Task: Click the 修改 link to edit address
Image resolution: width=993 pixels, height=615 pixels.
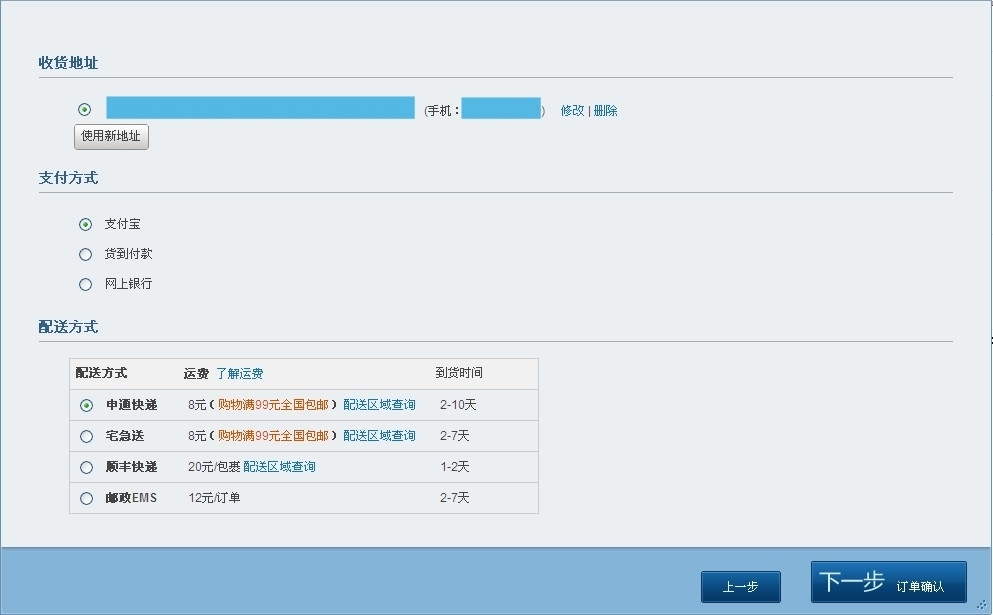Action: tap(572, 111)
